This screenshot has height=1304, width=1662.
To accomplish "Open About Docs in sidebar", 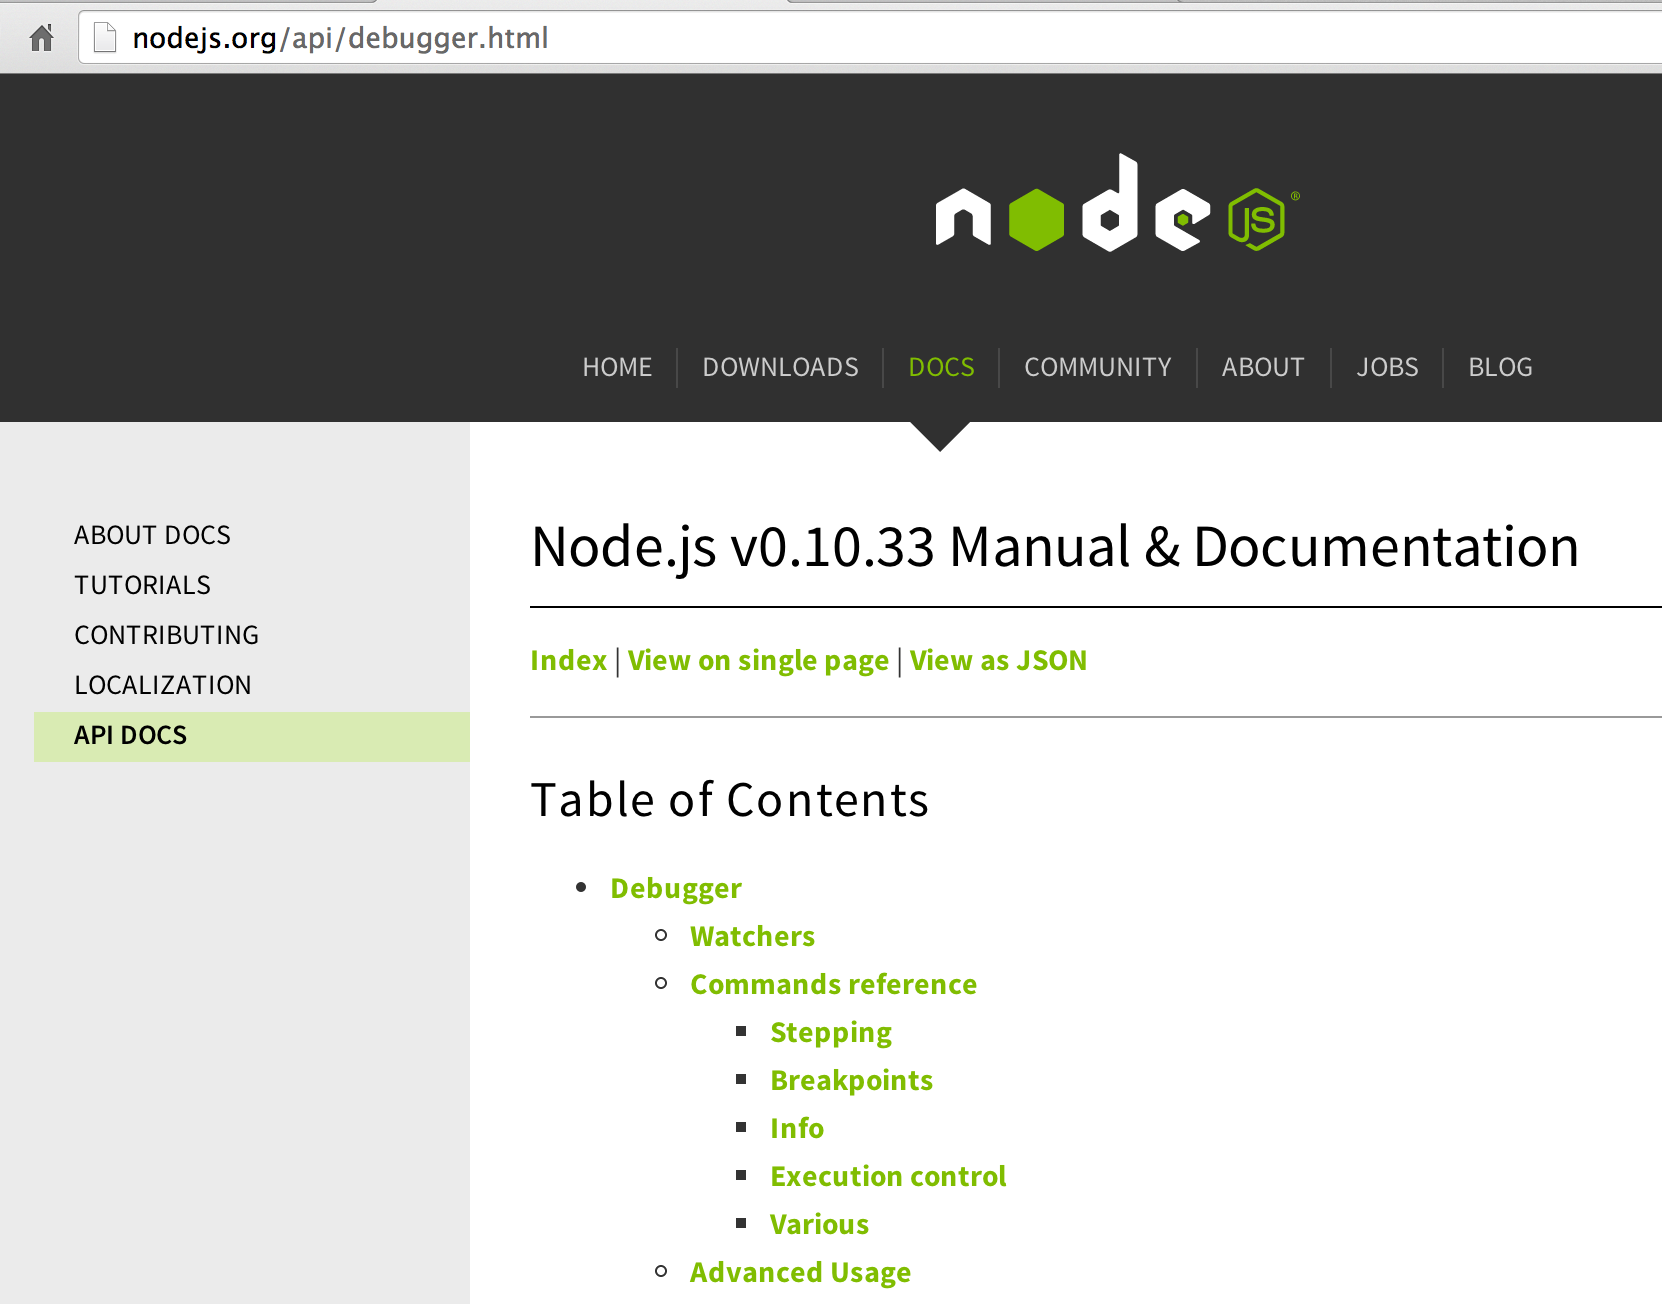I will [x=152, y=535].
